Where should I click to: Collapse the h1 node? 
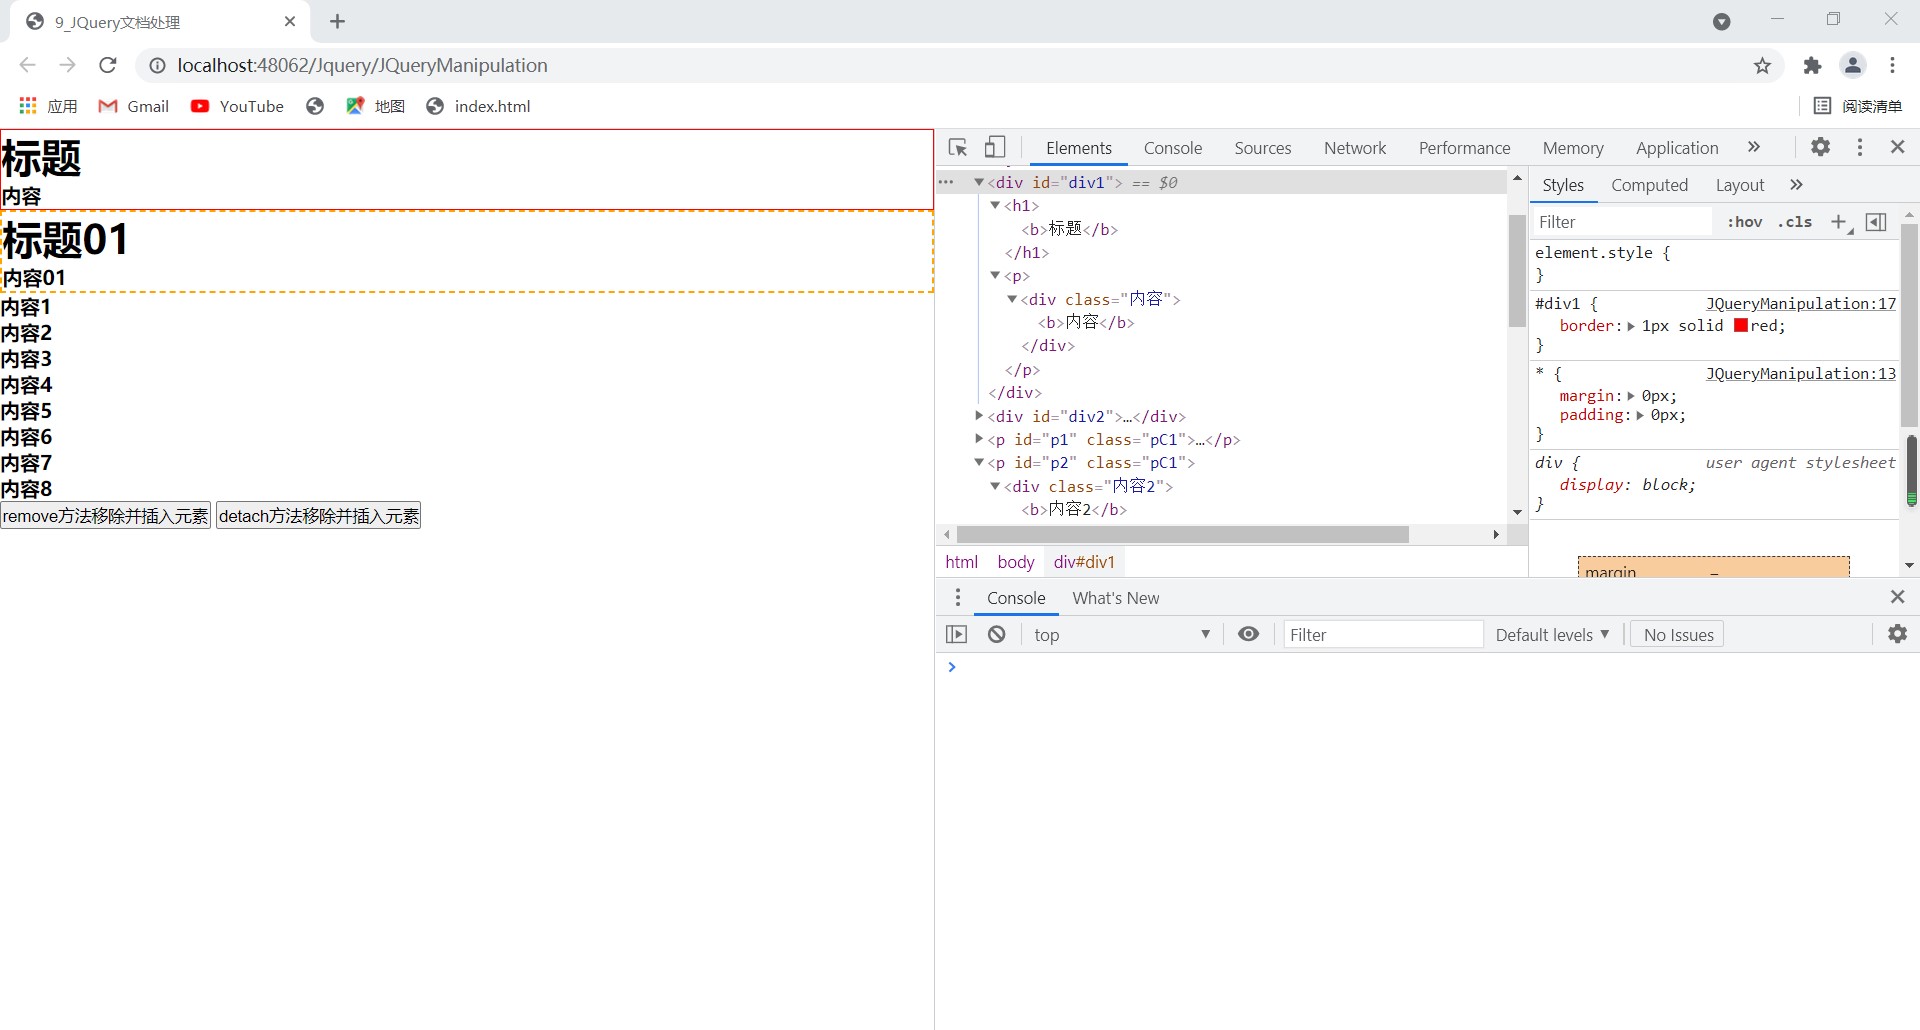tap(995, 205)
